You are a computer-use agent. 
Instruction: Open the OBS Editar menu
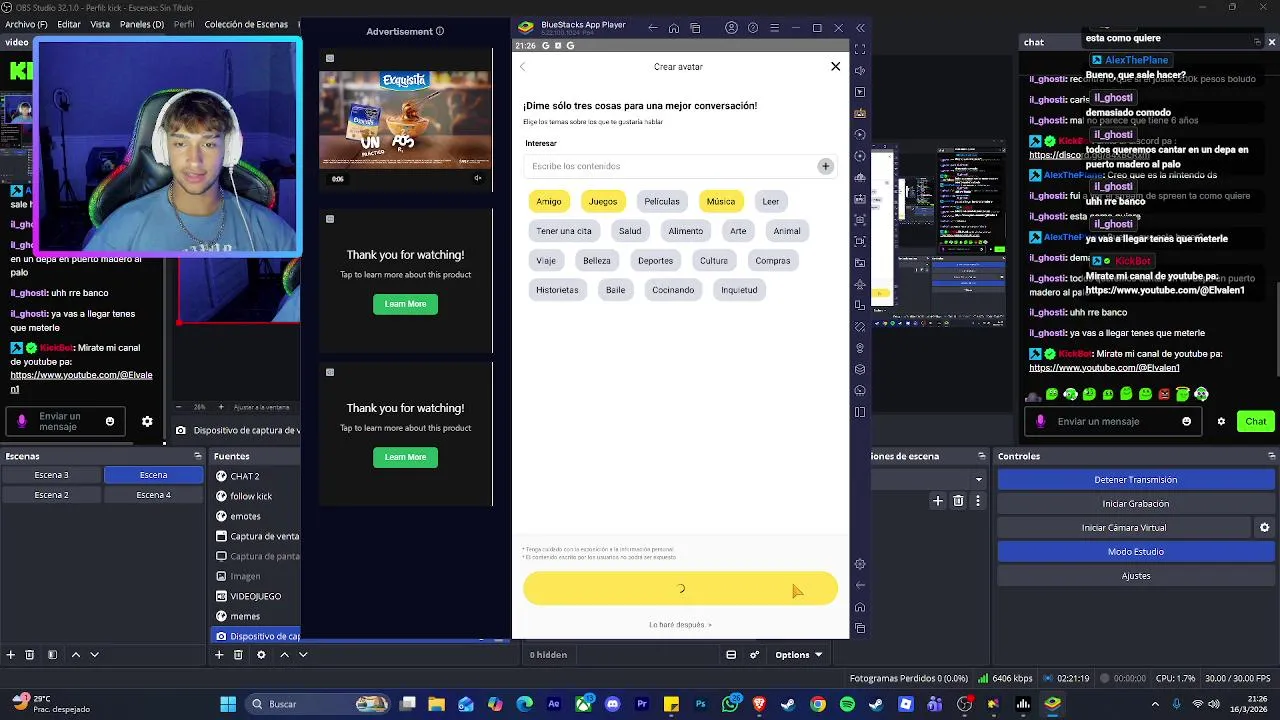click(69, 24)
